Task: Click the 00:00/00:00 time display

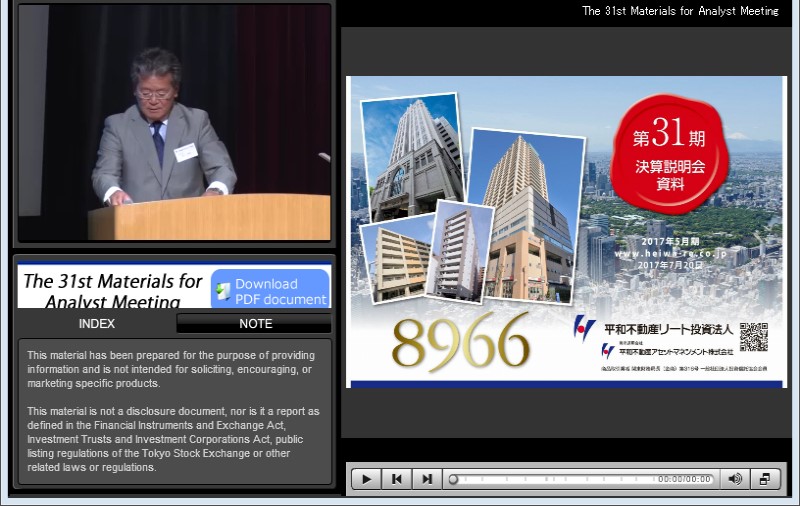Action: [x=684, y=479]
